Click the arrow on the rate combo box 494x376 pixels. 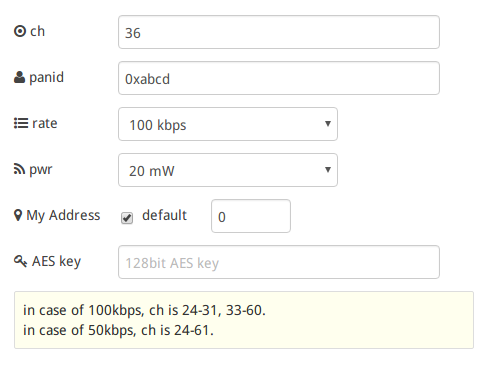[328, 124]
